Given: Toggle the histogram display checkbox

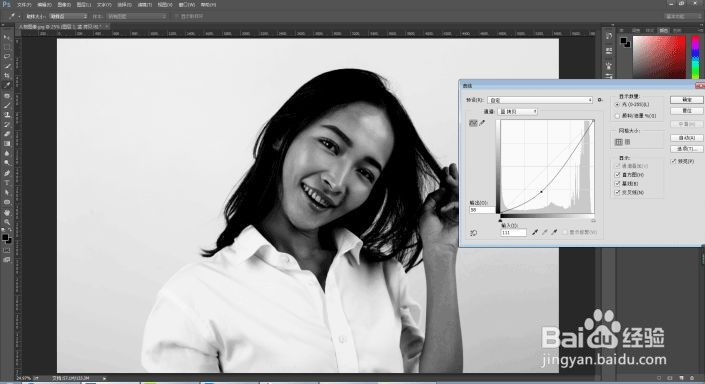Looking at the screenshot, I should tap(617, 174).
